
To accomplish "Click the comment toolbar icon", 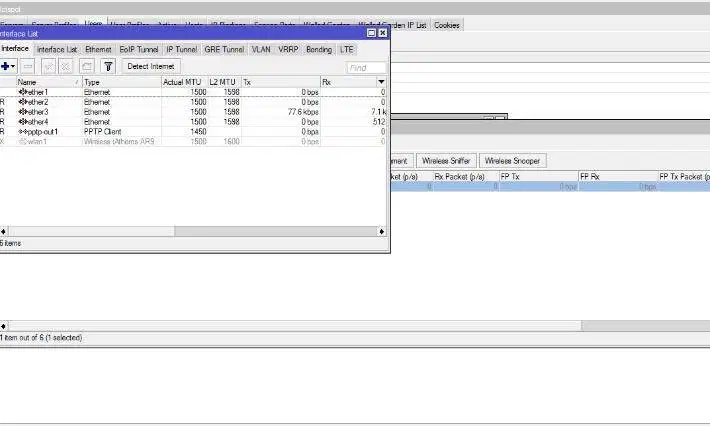I will 86,67.
